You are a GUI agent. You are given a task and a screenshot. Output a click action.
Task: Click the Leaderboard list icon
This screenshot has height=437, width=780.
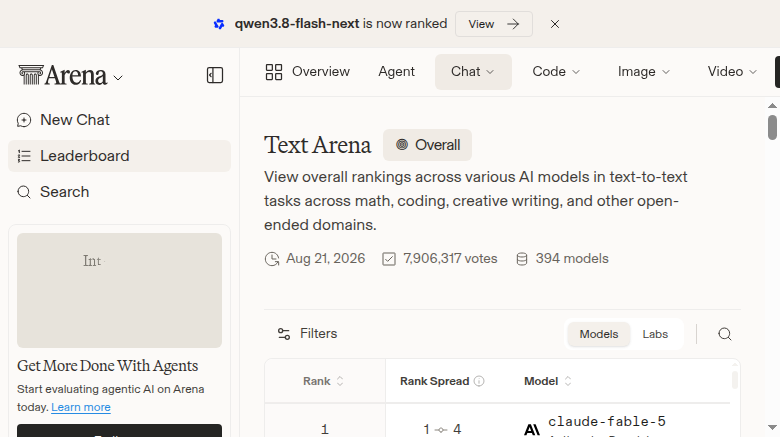(x=24, y=156)
